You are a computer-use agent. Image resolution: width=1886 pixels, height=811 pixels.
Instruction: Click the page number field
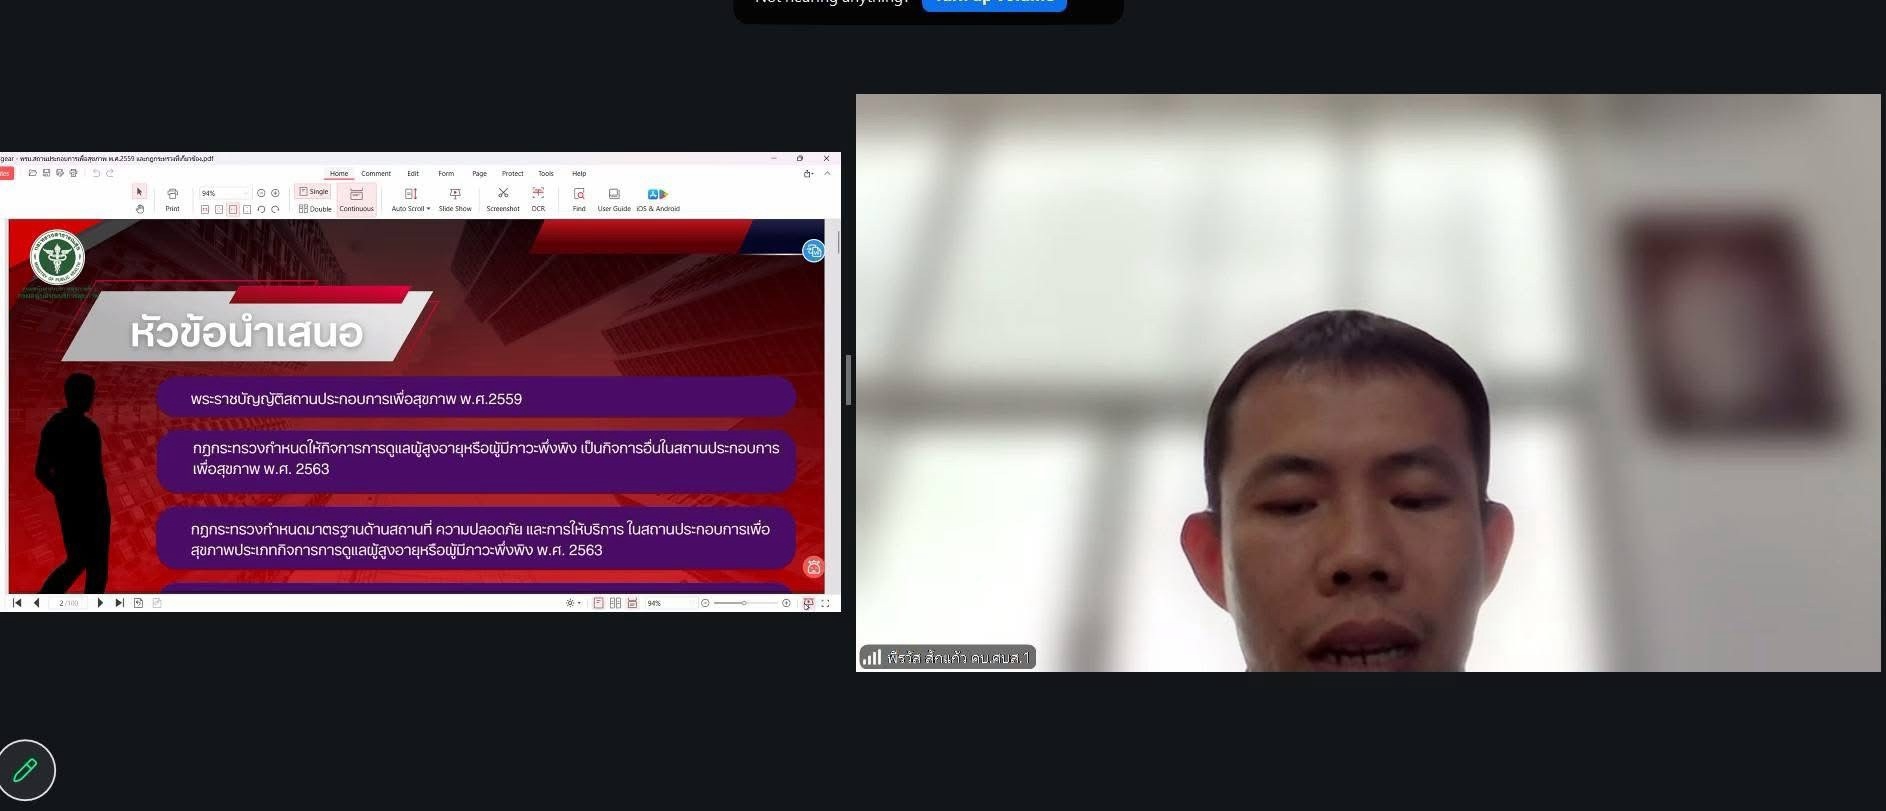(x=69, y=603)
